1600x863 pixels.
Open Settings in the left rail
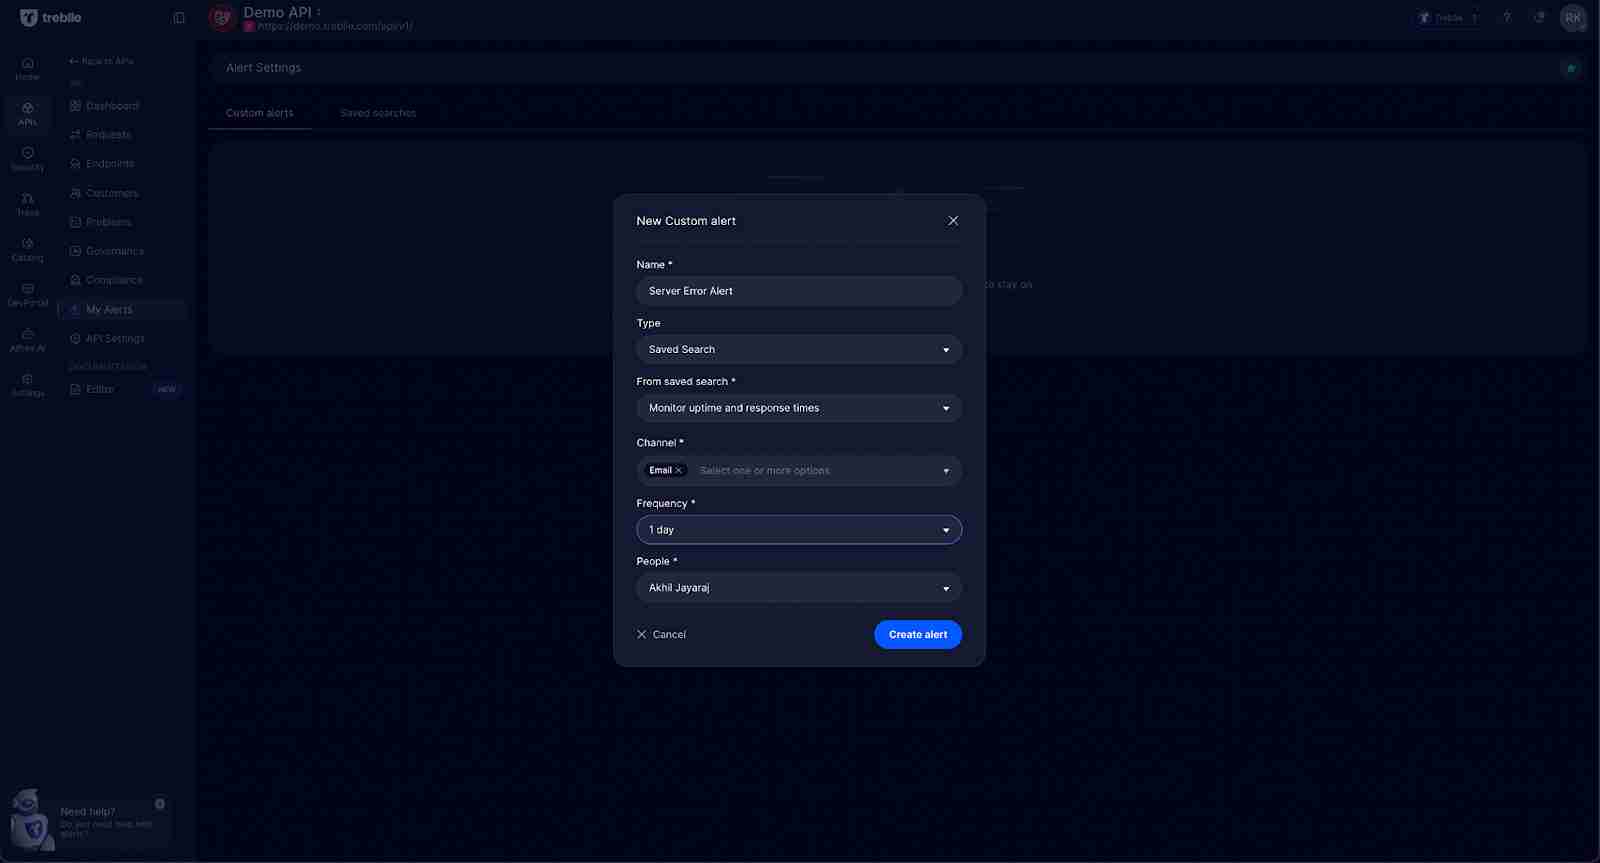(x=27, y=385)
